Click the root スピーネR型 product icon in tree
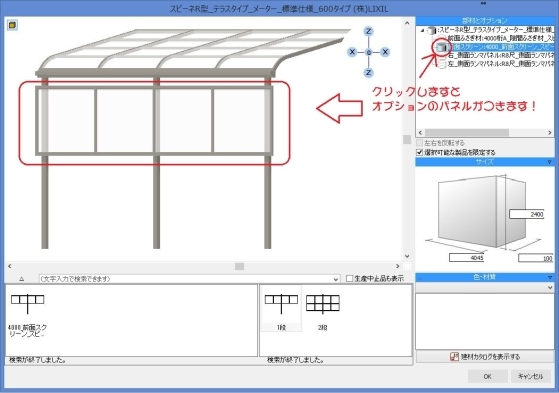Viewport: 559px width, 393px height. pyautogui.click(x=432, y=30)
